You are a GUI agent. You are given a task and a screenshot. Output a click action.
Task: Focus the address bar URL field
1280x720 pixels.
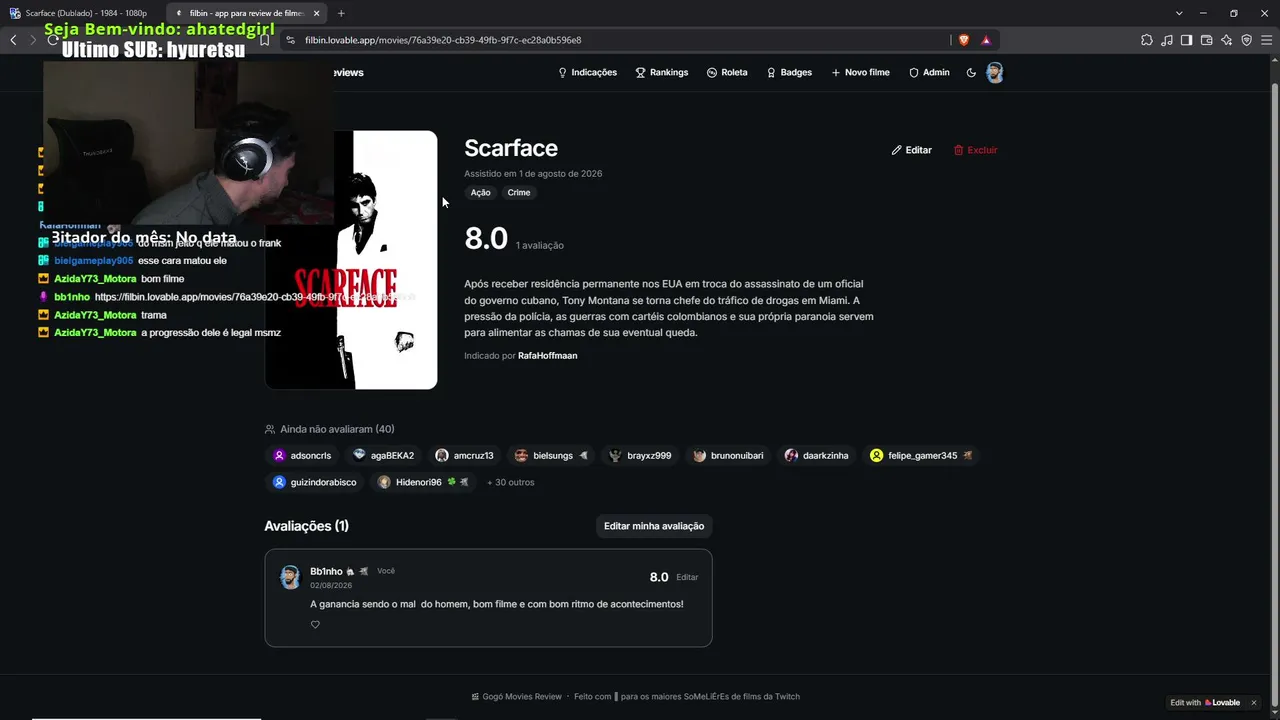[x=620, y=40]
